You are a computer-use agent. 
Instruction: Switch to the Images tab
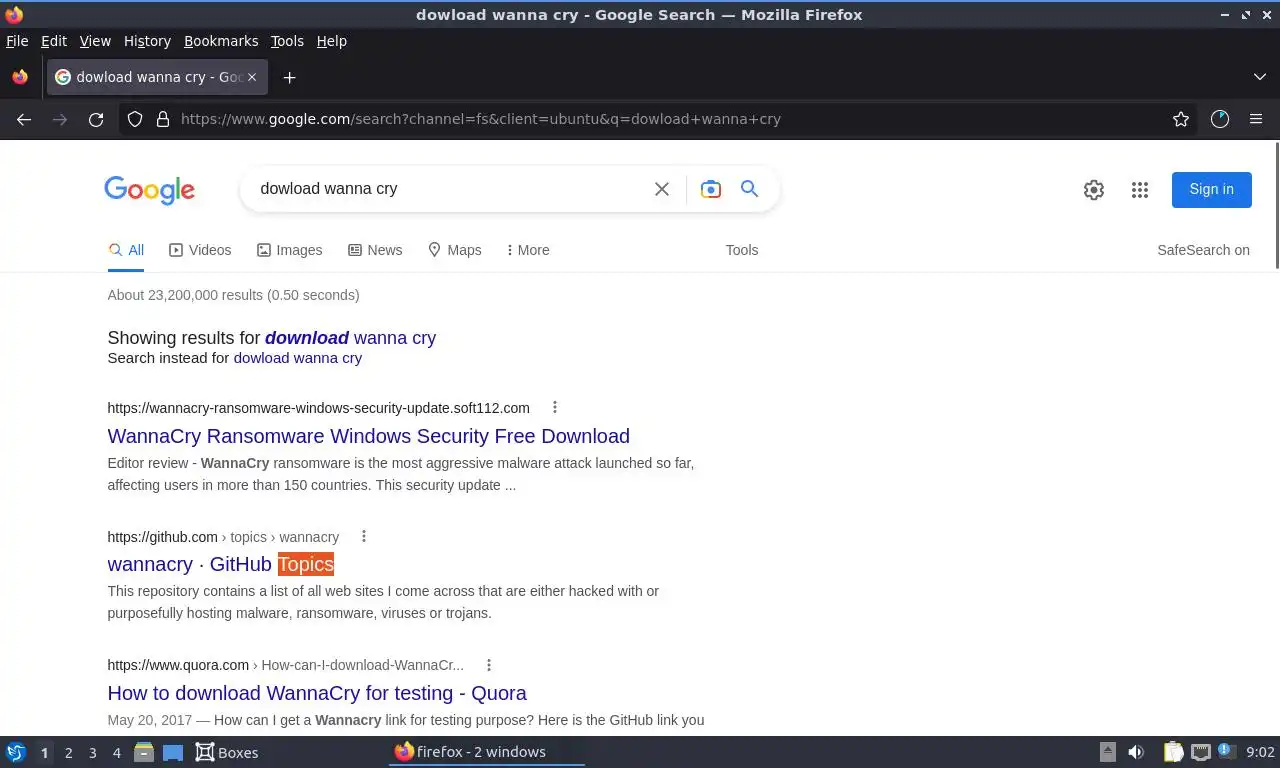click(290, 250)
